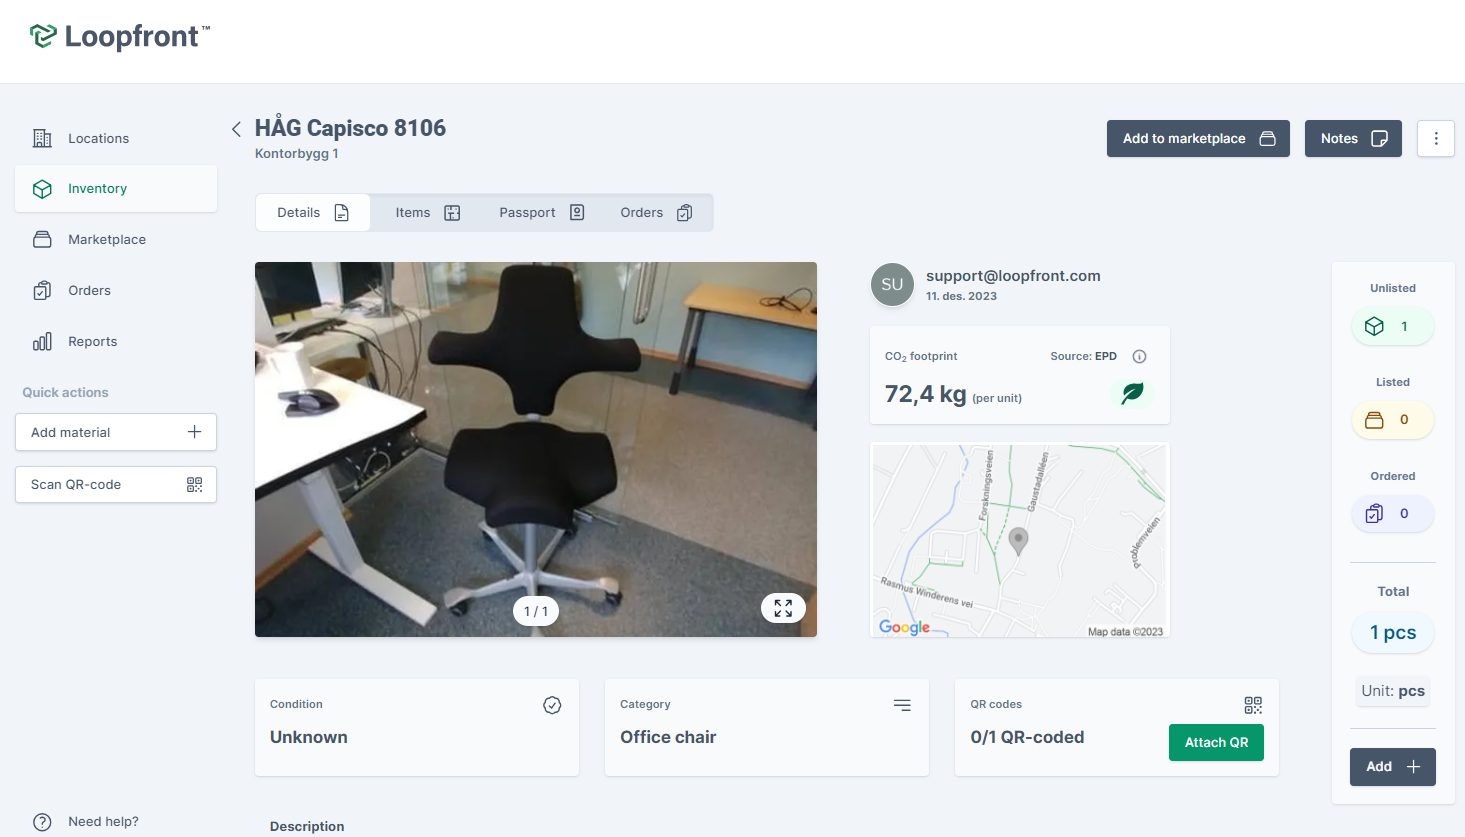Click the 1 / 1 image counter
Viewport: 1465px width, 837px height.
(536, 611)
